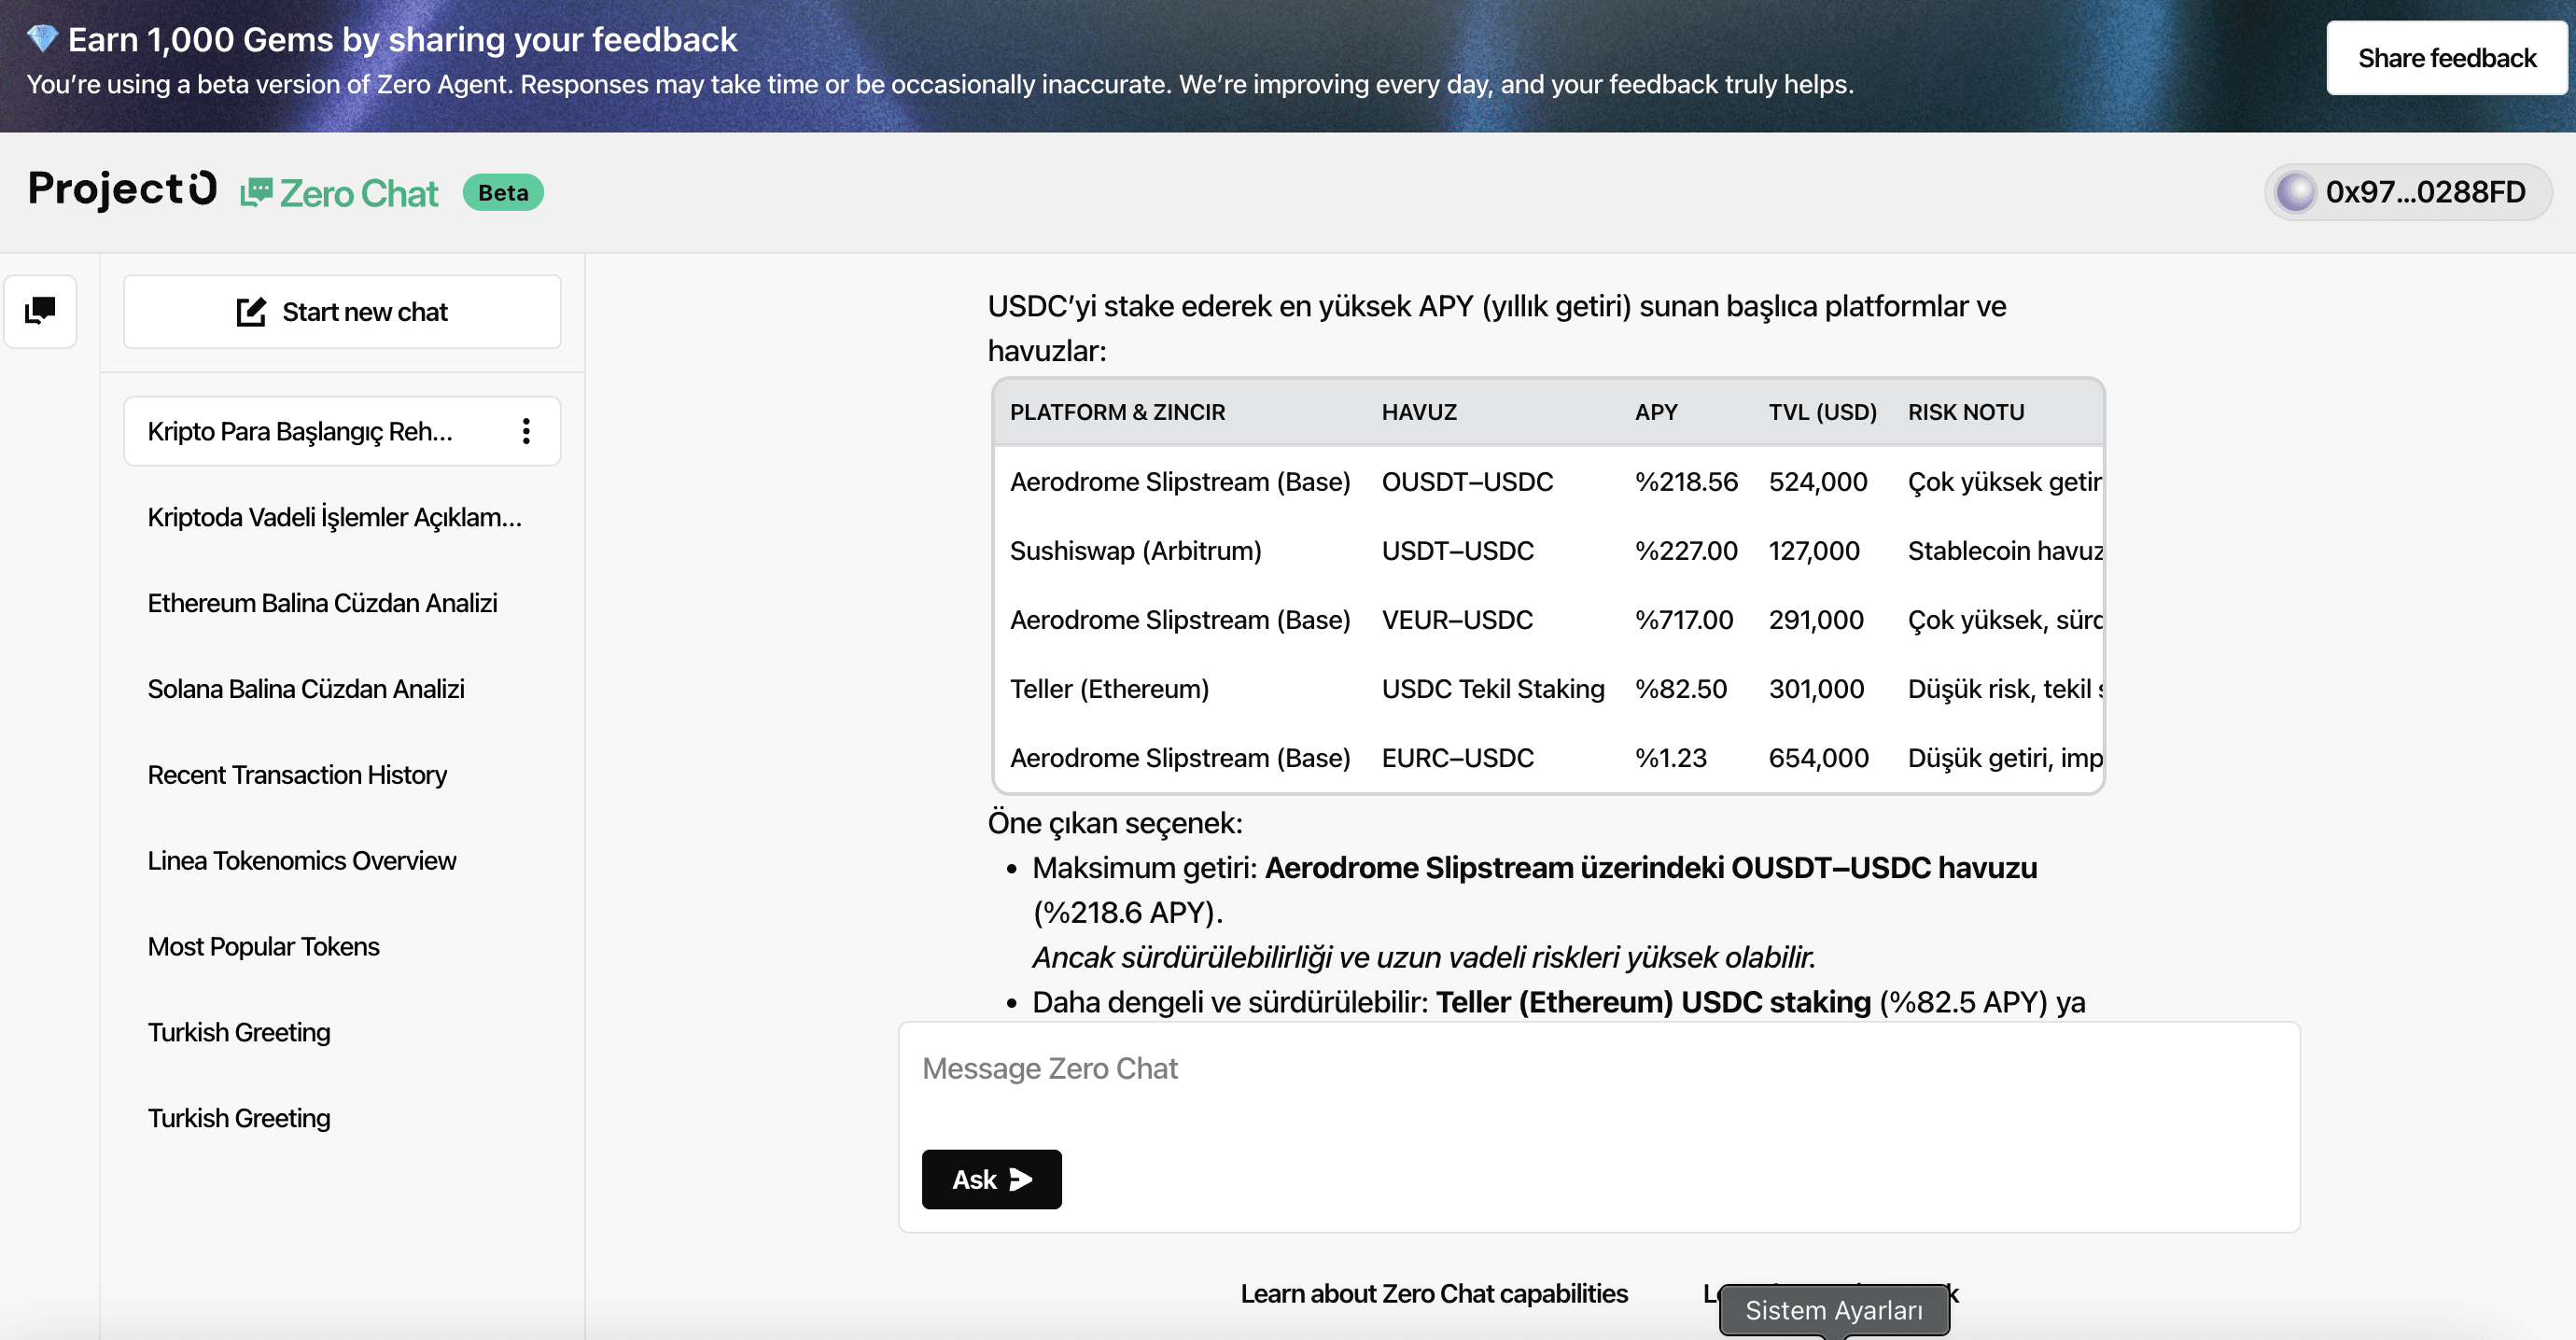Click the Project 0 logo
This screenshot has width=2576, height=1340.
pyautogui.click(x=122, y=190)
